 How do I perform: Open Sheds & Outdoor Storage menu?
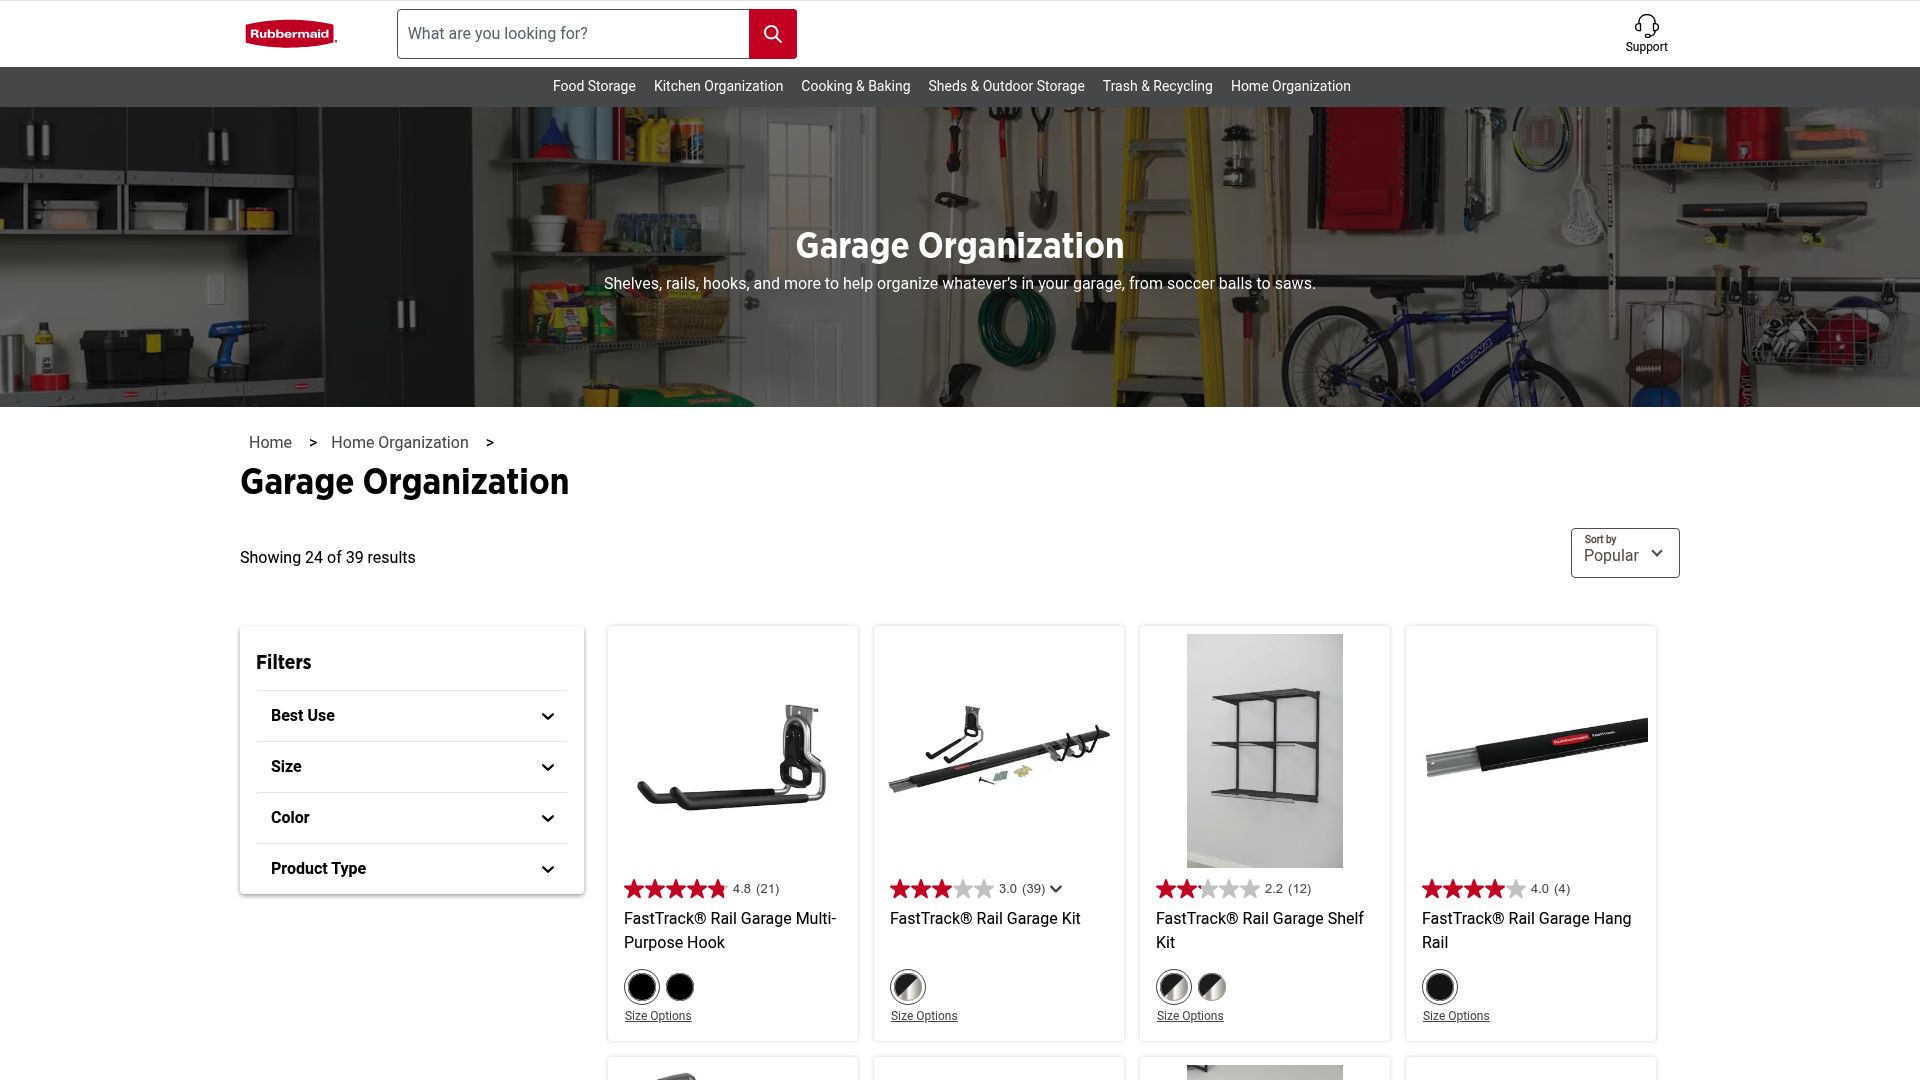pyautogui.click(x=1006, y=87)
